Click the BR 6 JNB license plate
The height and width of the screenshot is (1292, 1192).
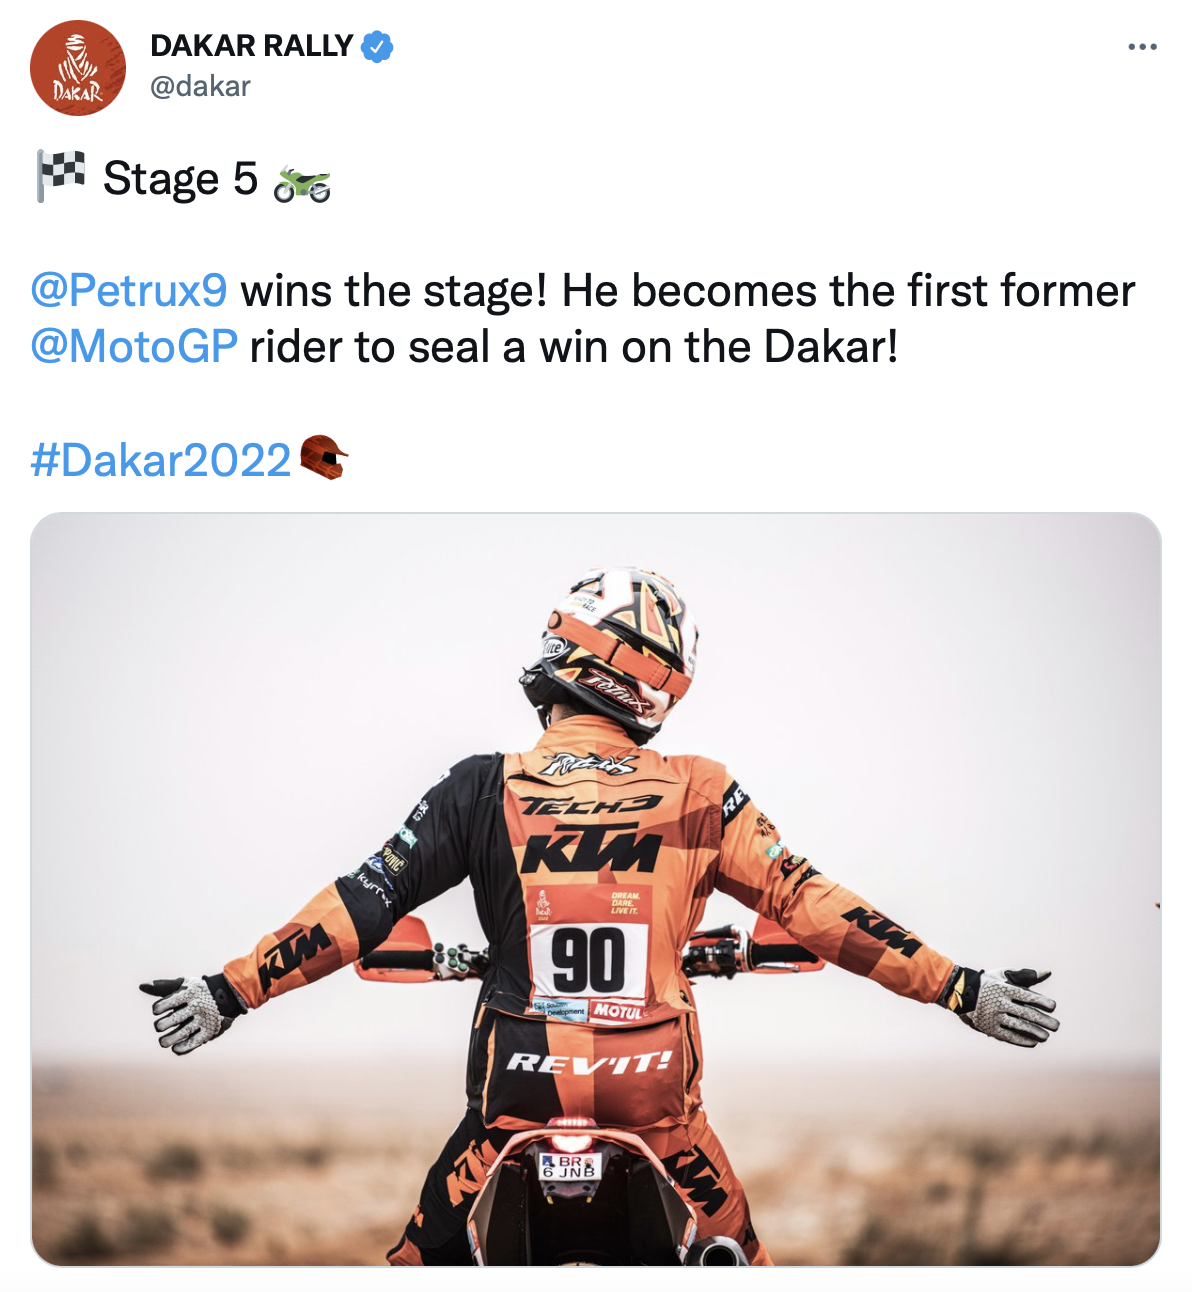pyautogui.click(x=568, y=1166)
